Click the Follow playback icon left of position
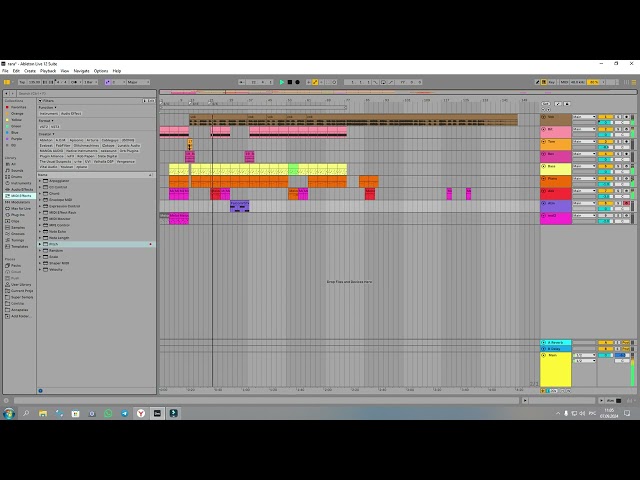This screenshot has width=640, height=480. point(242,82)
